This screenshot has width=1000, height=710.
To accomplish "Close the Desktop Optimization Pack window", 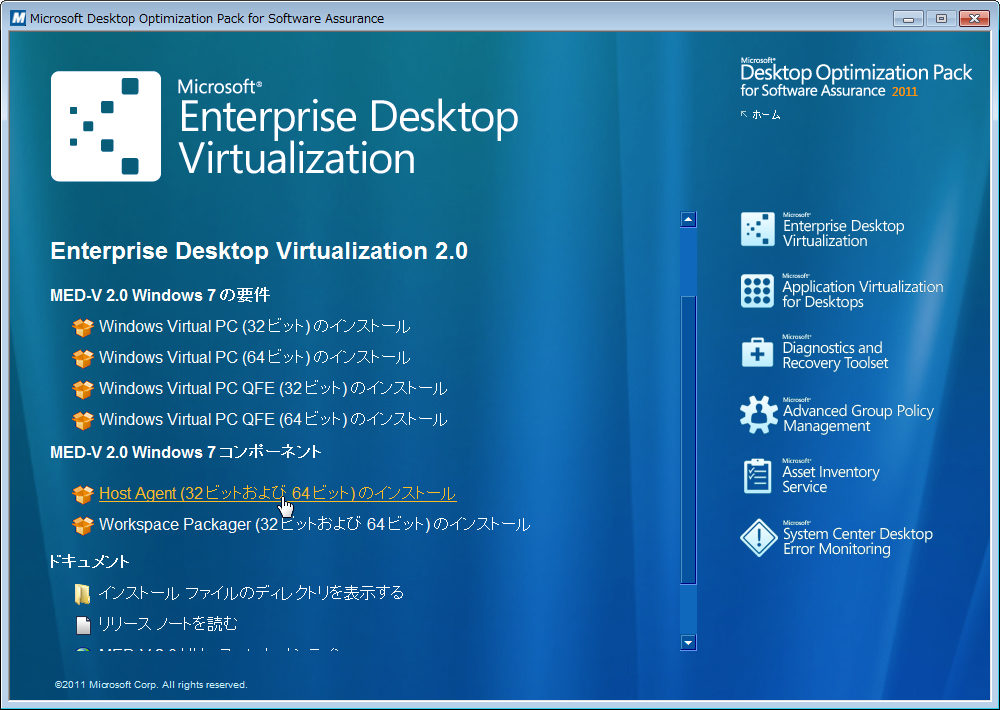I will click(974, 18).
